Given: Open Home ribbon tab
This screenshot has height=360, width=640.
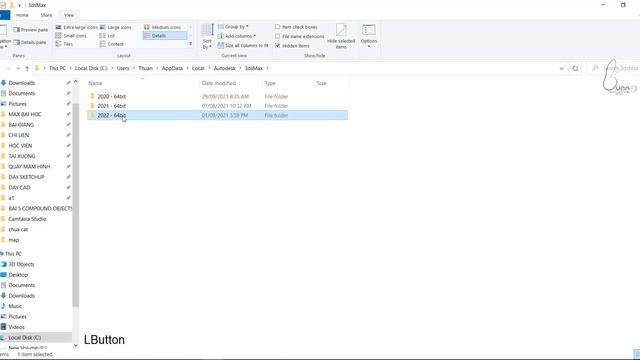Looking at the screenshot, I should (x=22, y=15).
